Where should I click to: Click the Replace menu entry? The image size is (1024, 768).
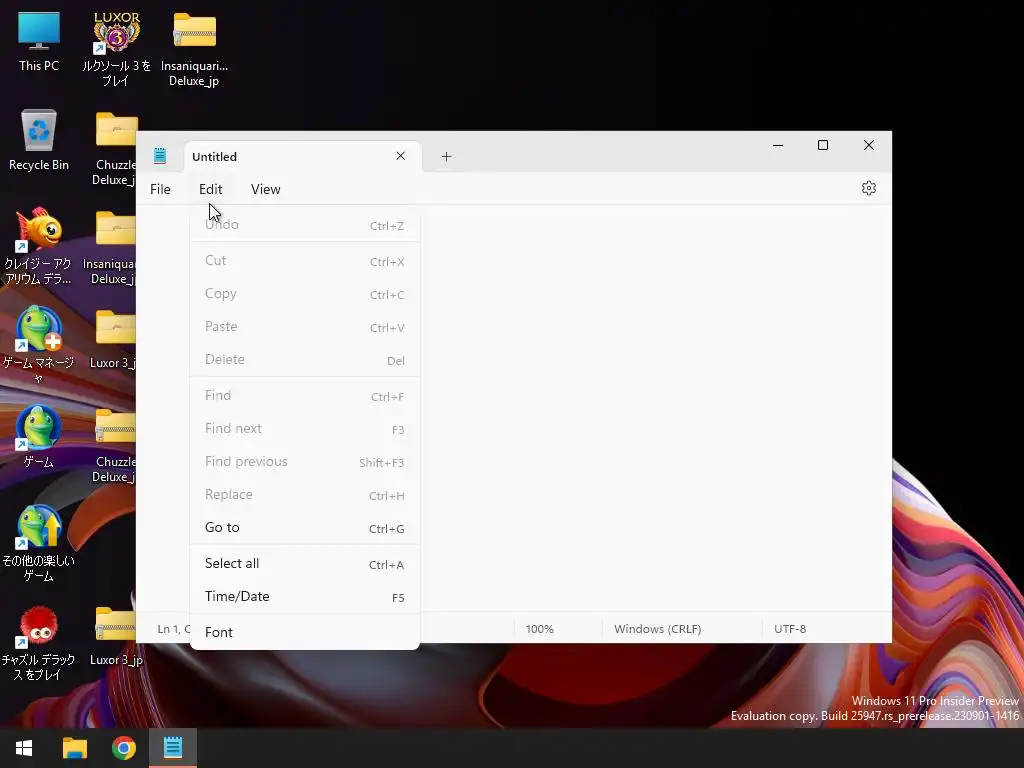304,495
